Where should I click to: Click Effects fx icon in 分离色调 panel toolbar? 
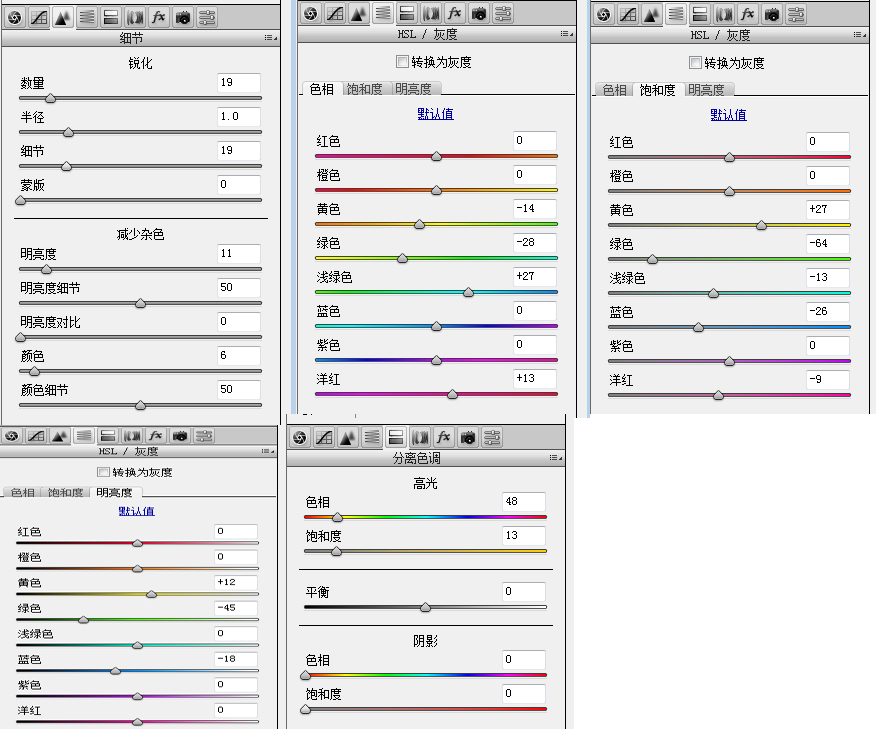click(x=444, y=438)
